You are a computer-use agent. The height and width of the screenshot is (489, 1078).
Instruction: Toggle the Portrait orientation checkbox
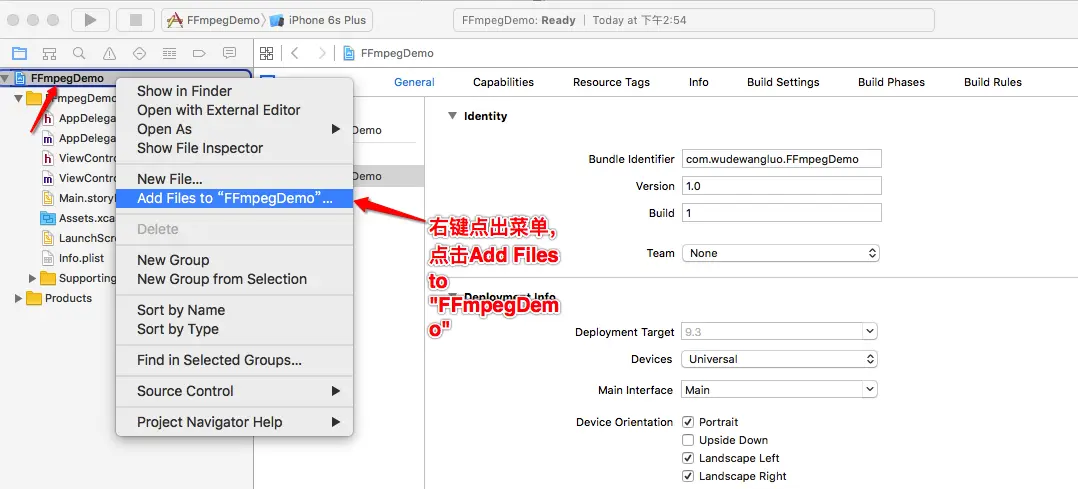[x=688, y=422]
